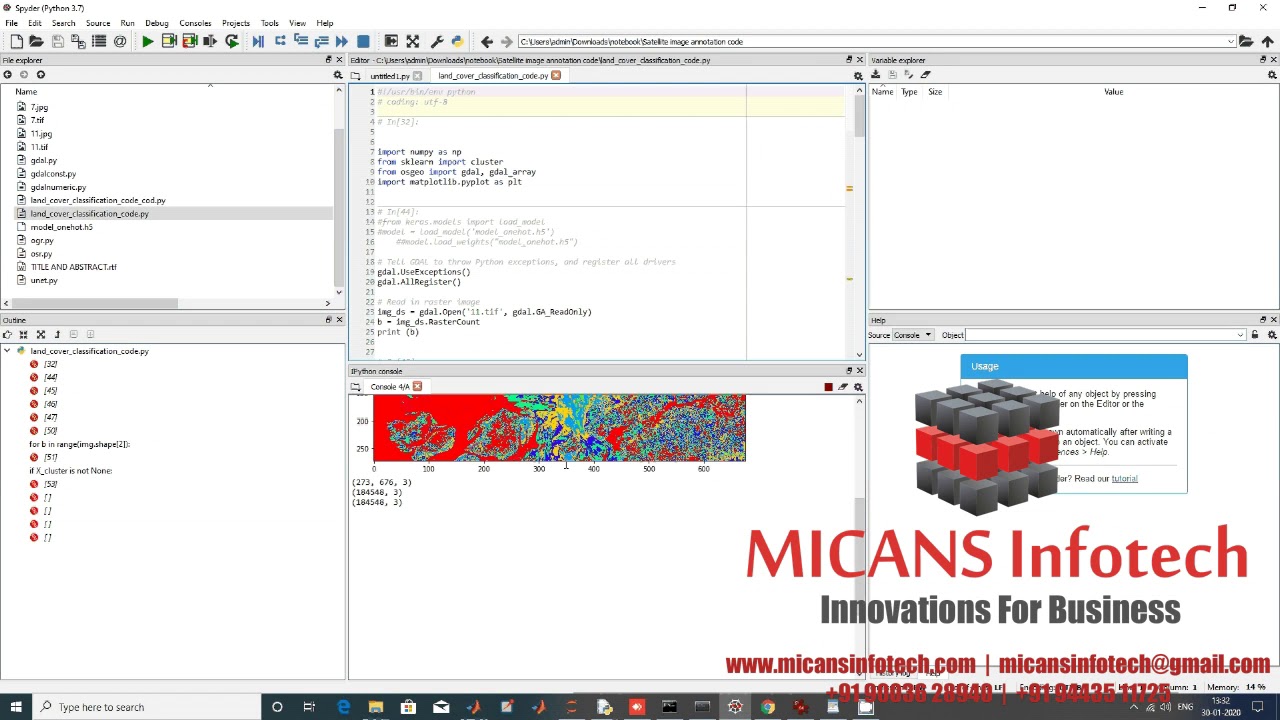Open Help Source Console dropdown
Image resolution: width=1280 pixels, height=720 pixels.
pyautogui.click(x=913, y=335)
